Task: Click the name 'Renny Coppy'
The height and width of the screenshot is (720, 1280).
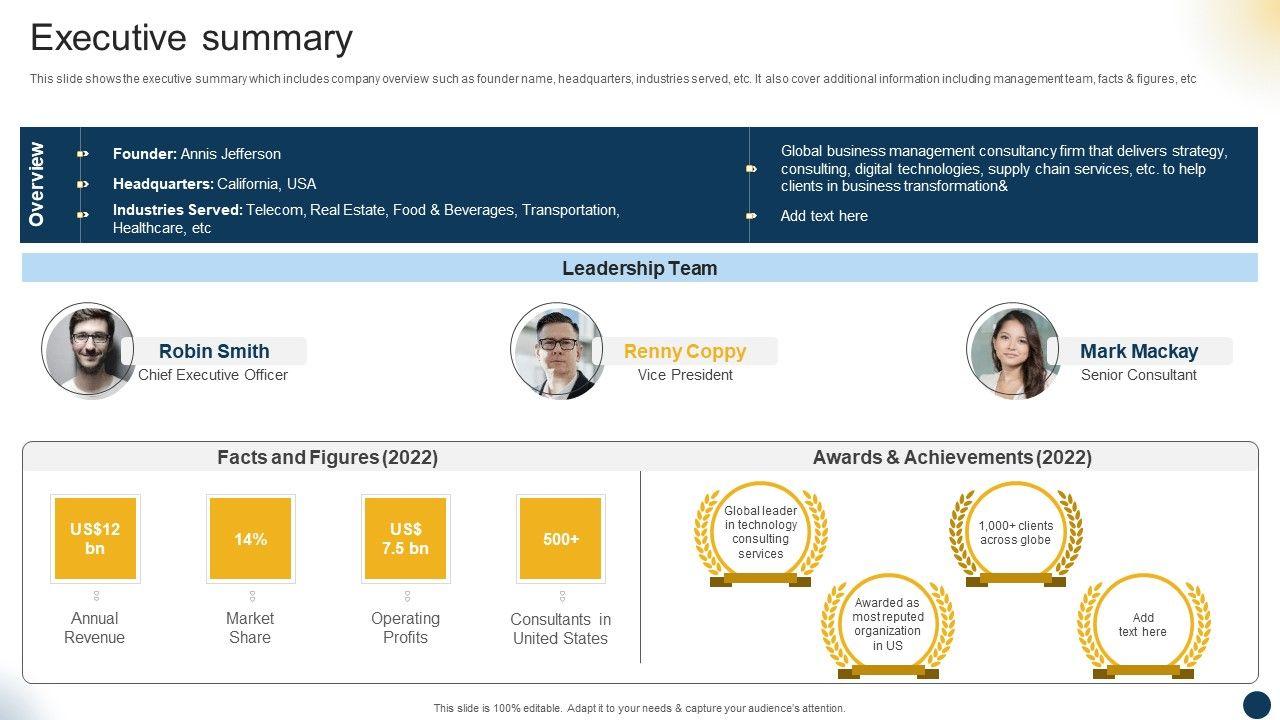Action: tap(685, 351)
